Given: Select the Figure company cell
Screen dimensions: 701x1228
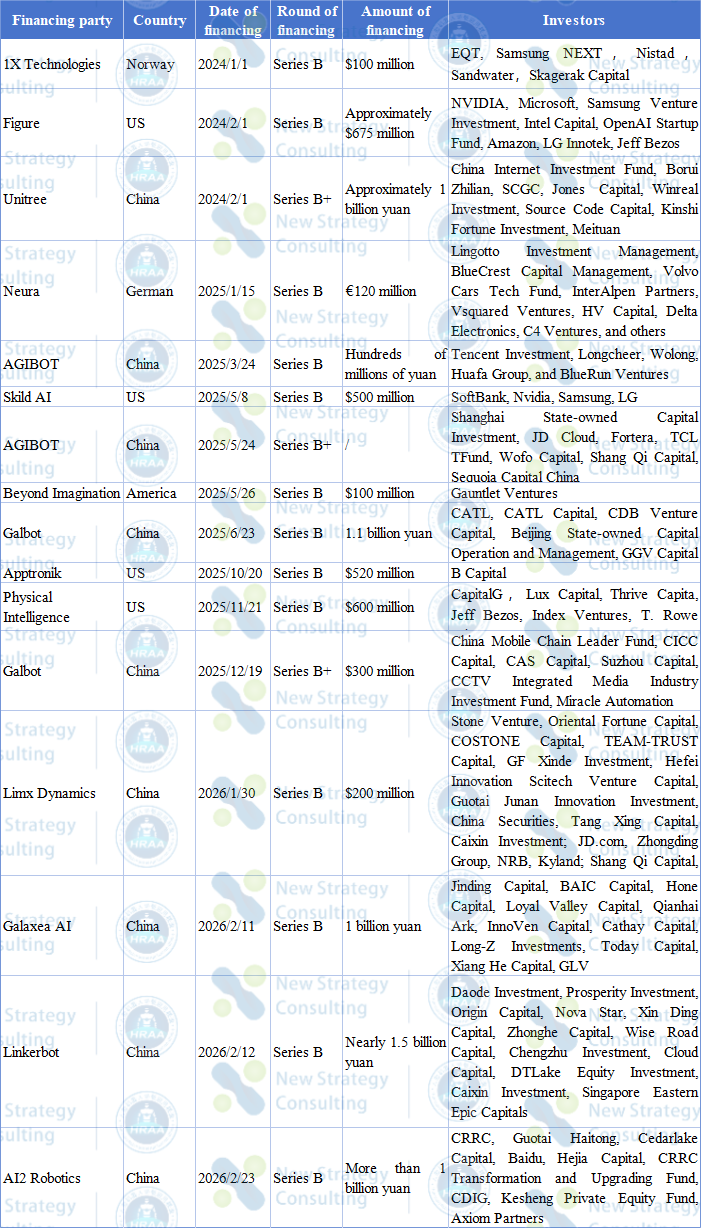Looking at the screenshot, I should point(23,123).
